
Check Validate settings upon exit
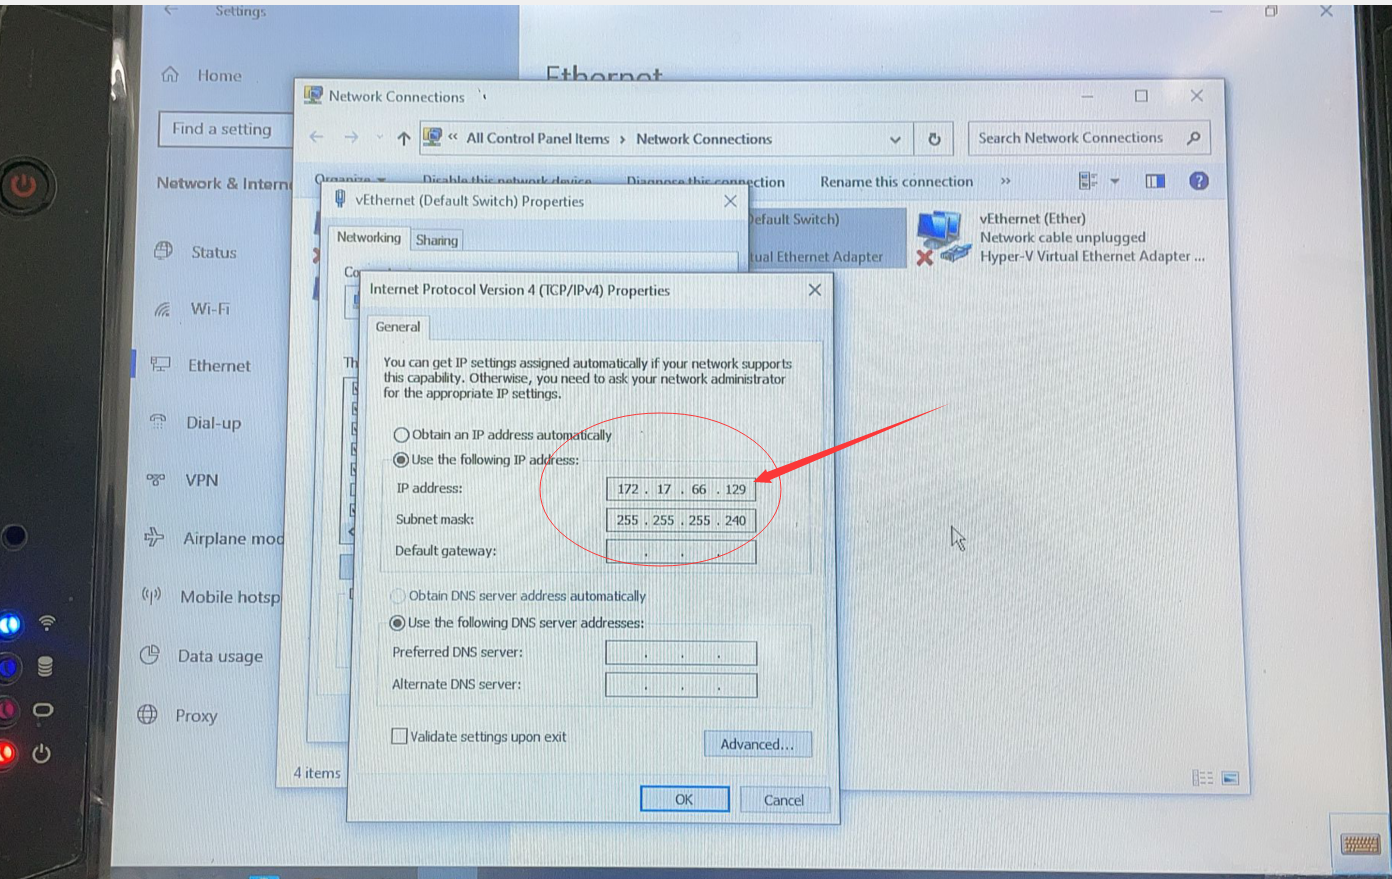click(399, 736)
